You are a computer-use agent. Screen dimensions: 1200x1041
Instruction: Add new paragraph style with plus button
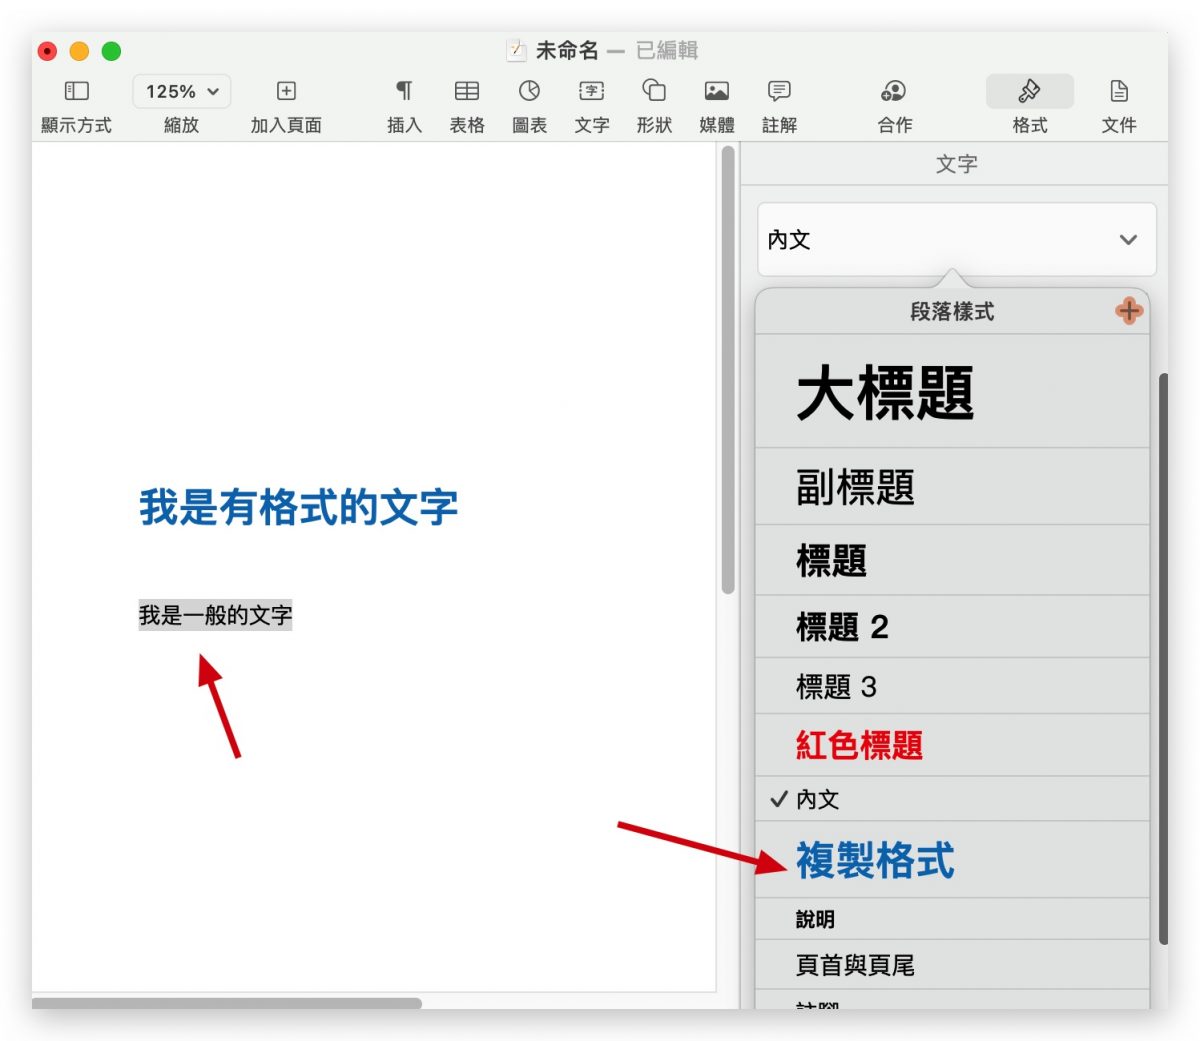(x=1129, y=311)
